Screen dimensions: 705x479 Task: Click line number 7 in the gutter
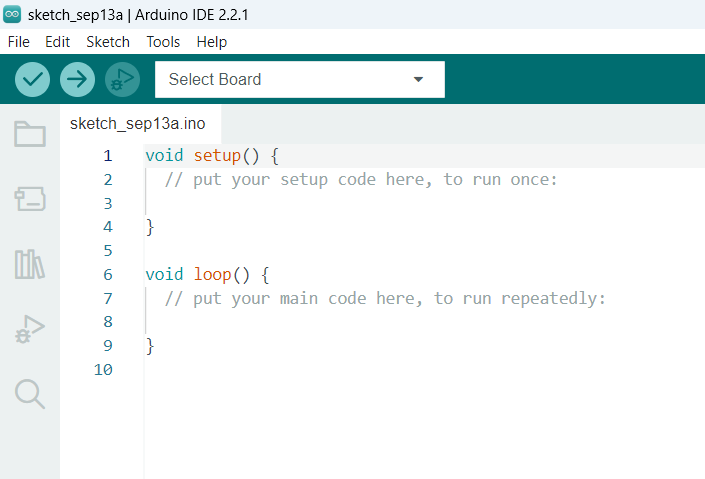coord(108,298)
